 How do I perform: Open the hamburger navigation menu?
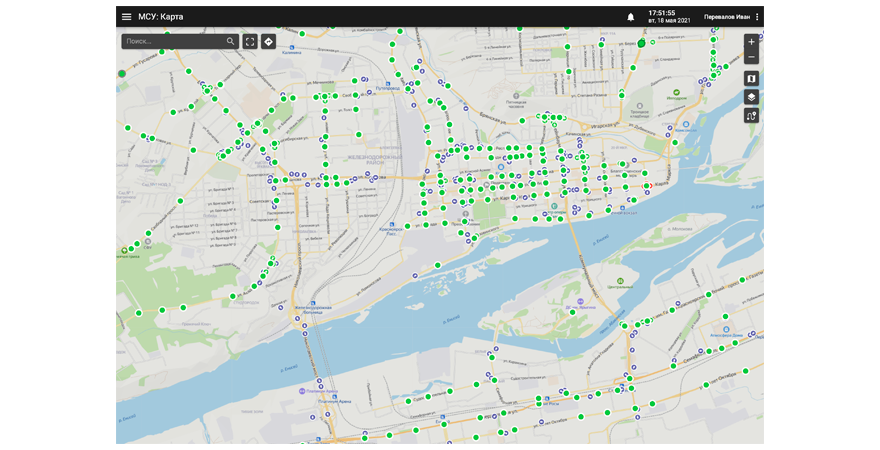tap(126, 17)
